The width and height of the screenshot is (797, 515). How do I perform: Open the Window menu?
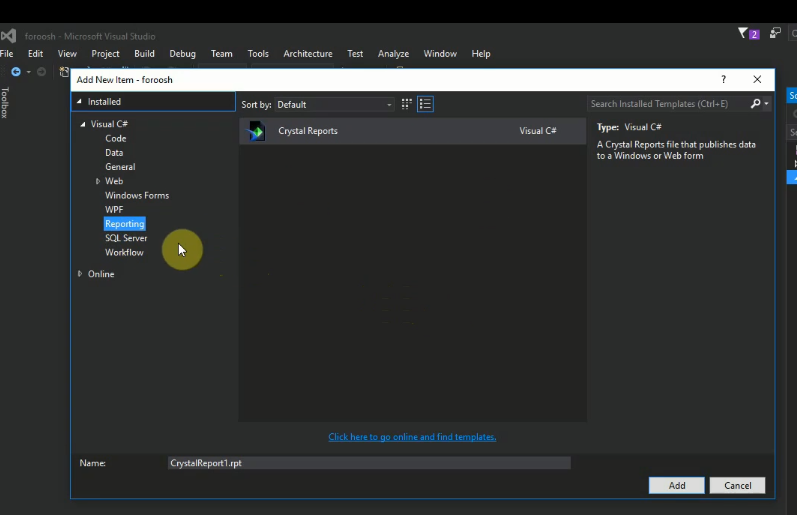440,53
